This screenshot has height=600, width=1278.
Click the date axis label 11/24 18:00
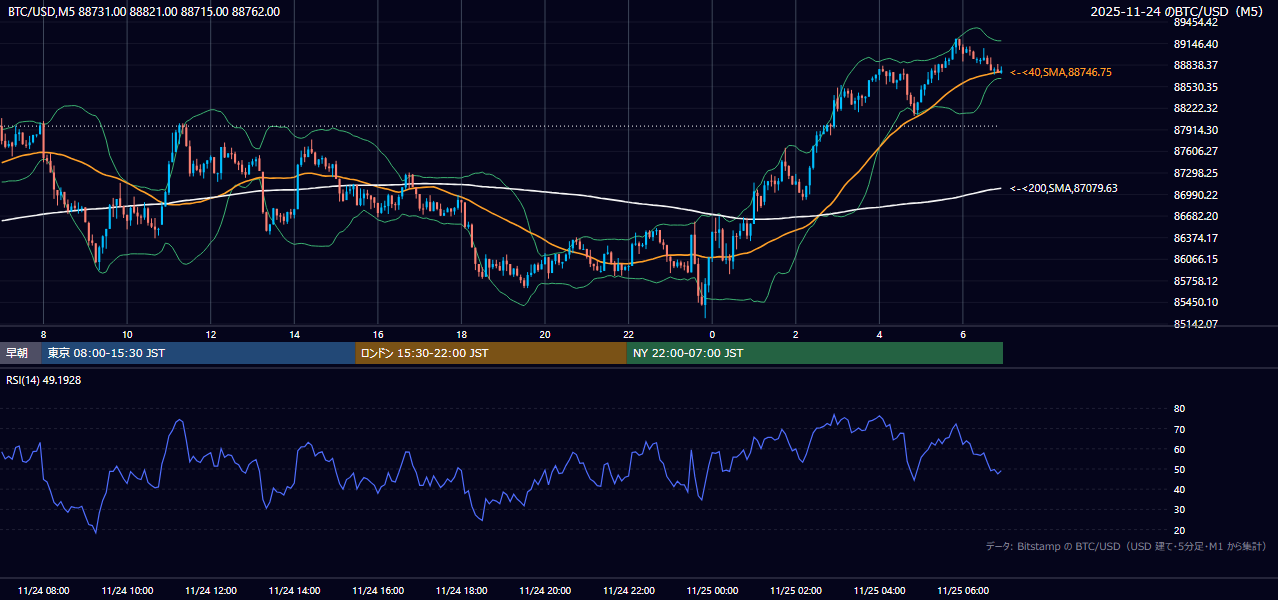[x=461, y=591]
